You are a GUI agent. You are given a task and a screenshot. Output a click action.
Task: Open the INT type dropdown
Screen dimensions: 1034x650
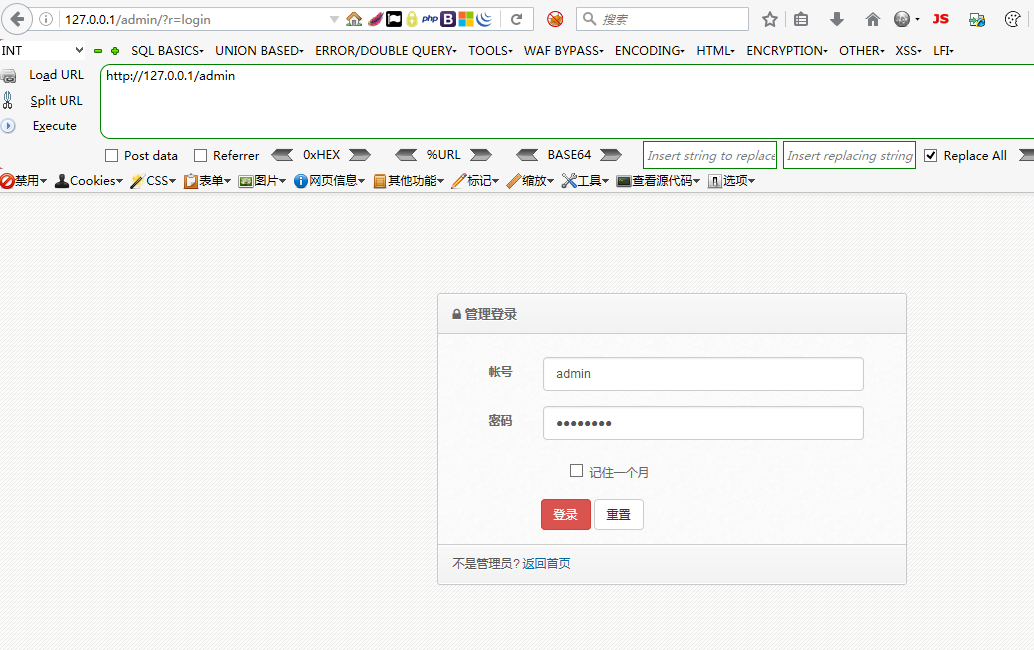tap(43, 51)
